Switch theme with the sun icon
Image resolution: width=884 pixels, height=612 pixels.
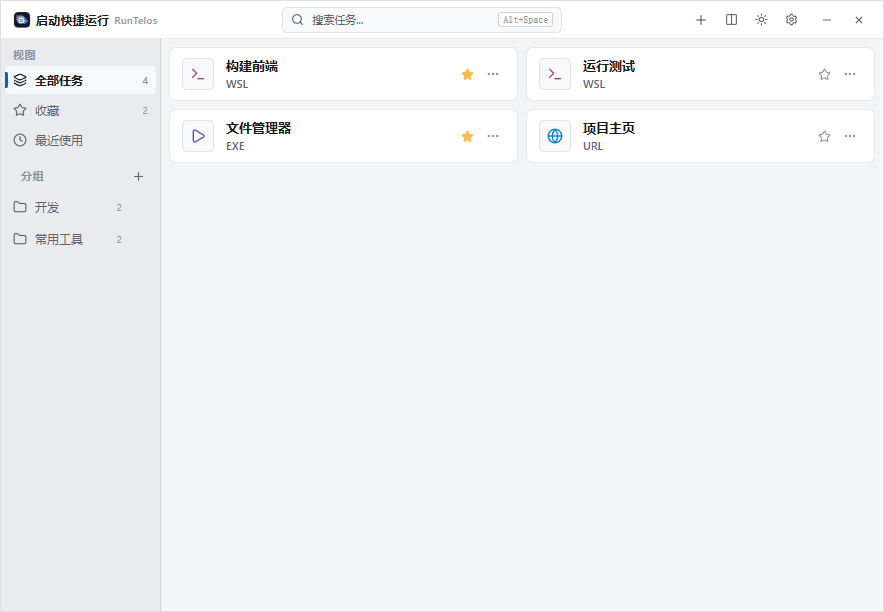click(x=761, y=20)
